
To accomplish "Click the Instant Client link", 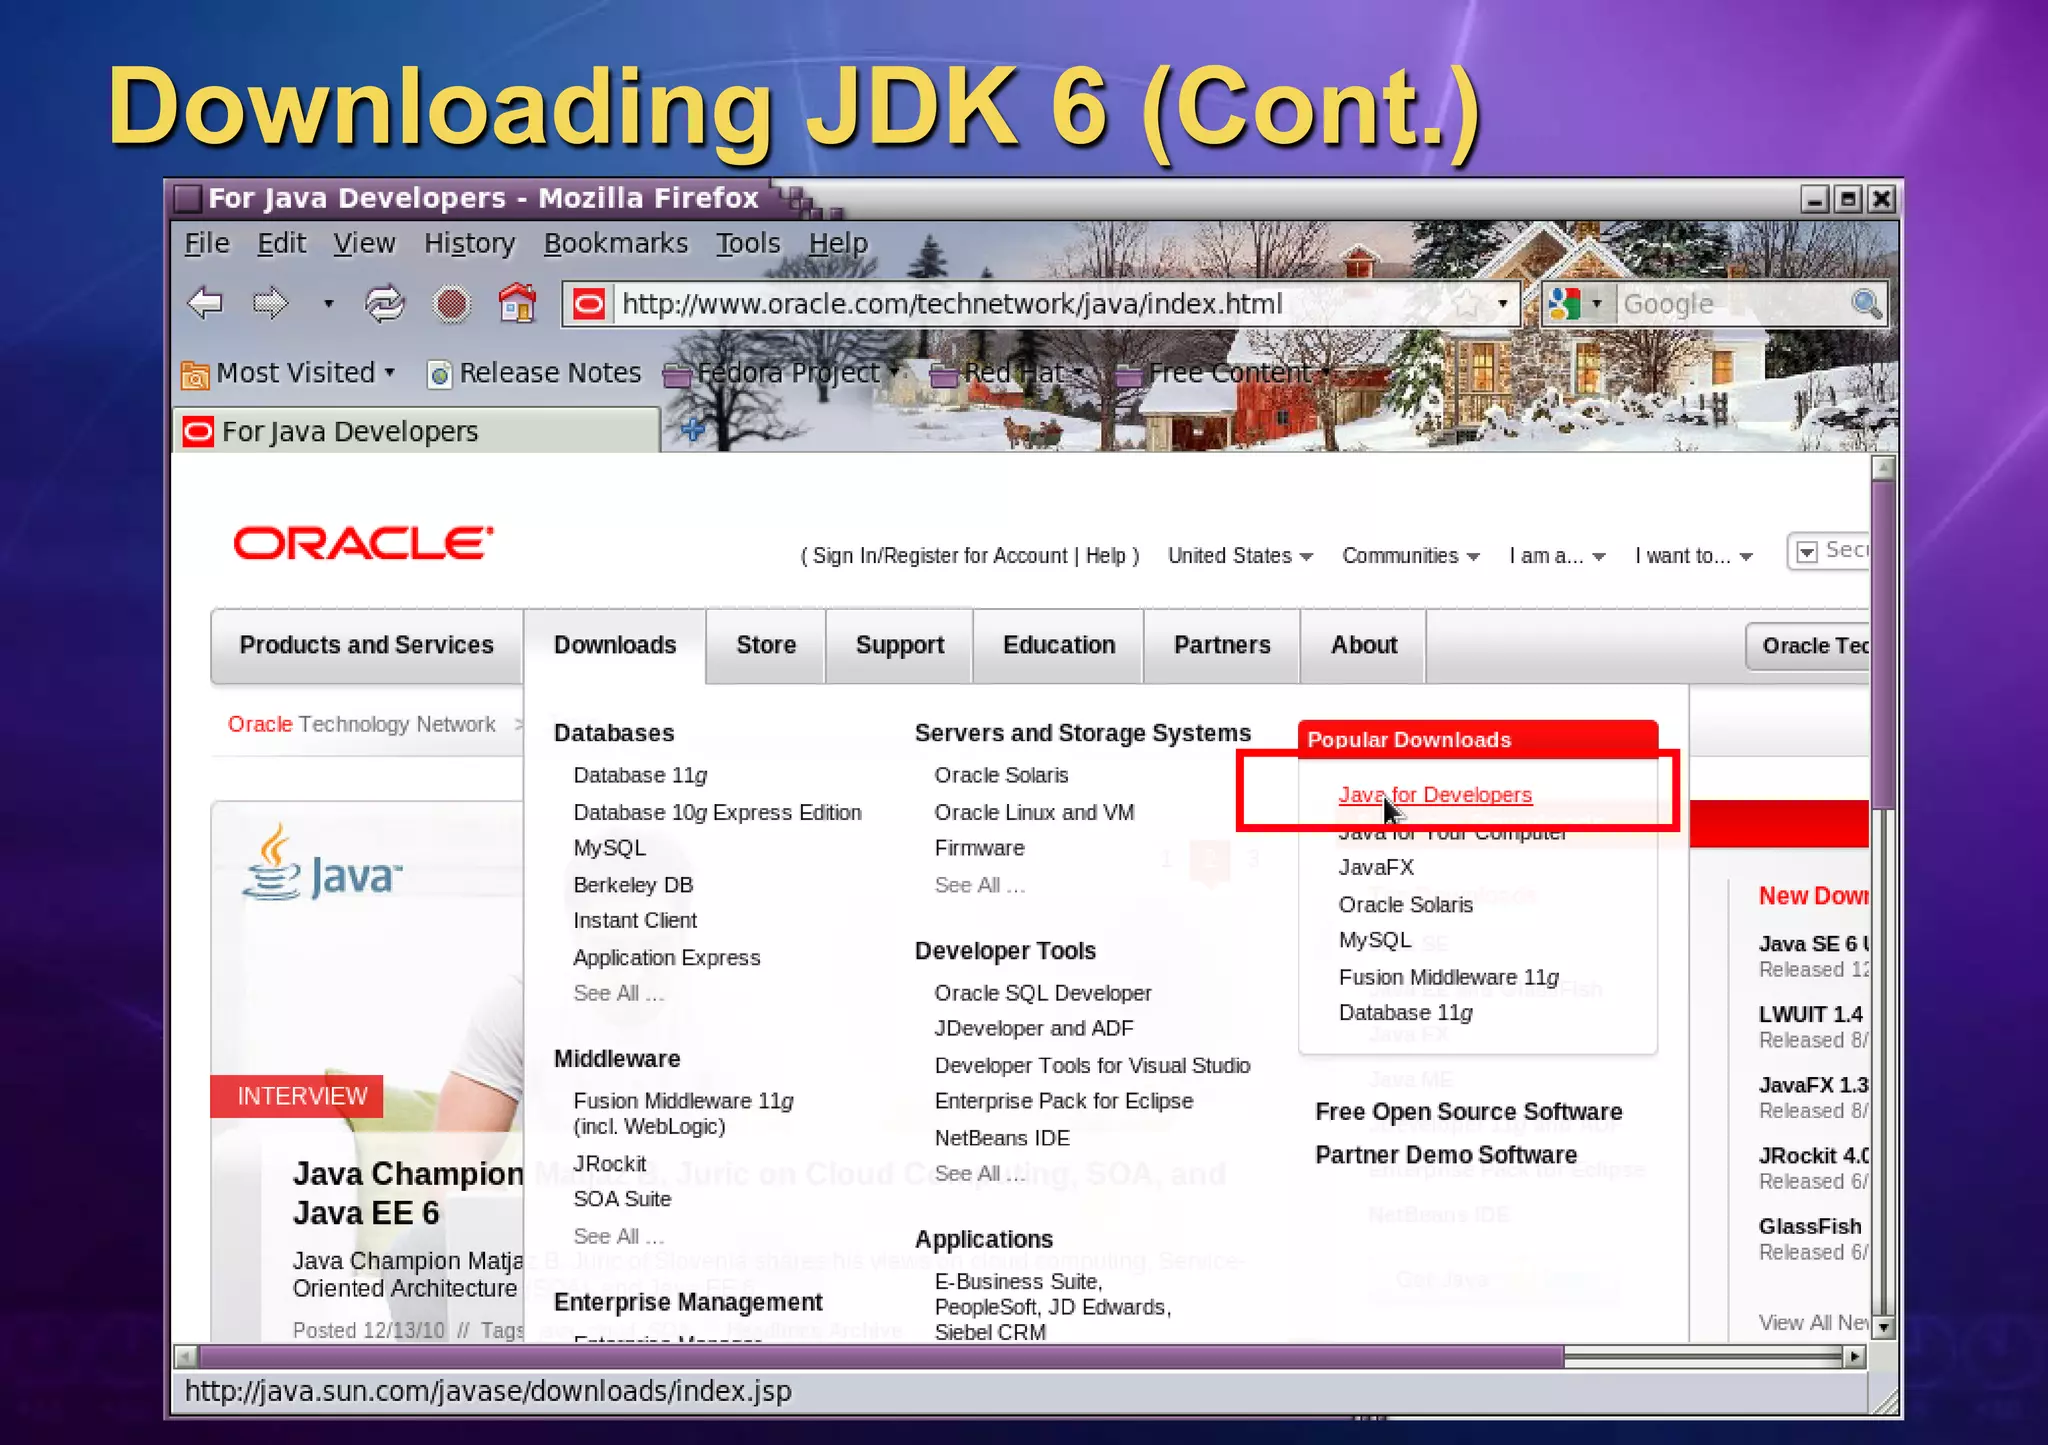I will click(x=635, y=921).
